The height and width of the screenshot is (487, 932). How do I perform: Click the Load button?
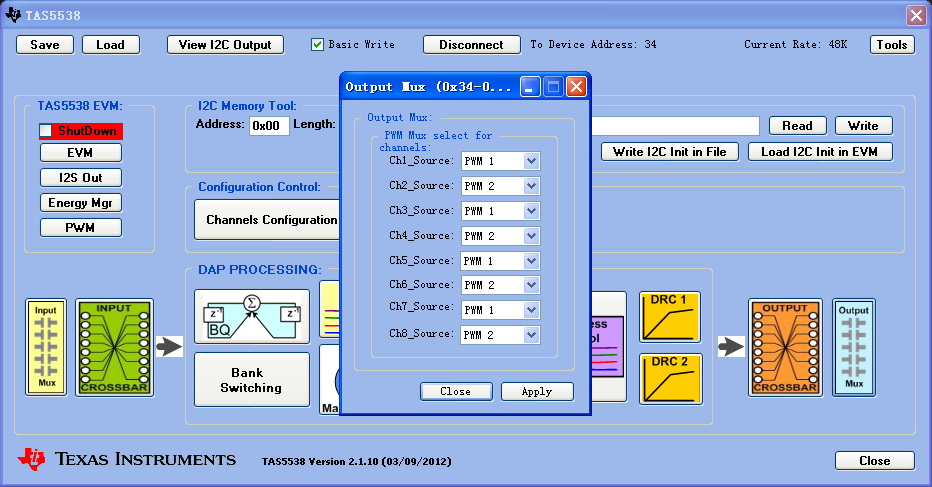click(x=111, y=45)
